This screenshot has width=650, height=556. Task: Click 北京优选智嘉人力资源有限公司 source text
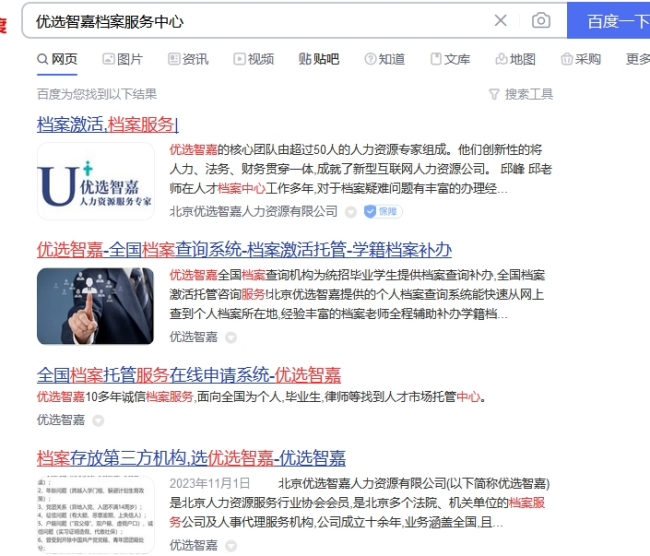(x=253, y=211)
